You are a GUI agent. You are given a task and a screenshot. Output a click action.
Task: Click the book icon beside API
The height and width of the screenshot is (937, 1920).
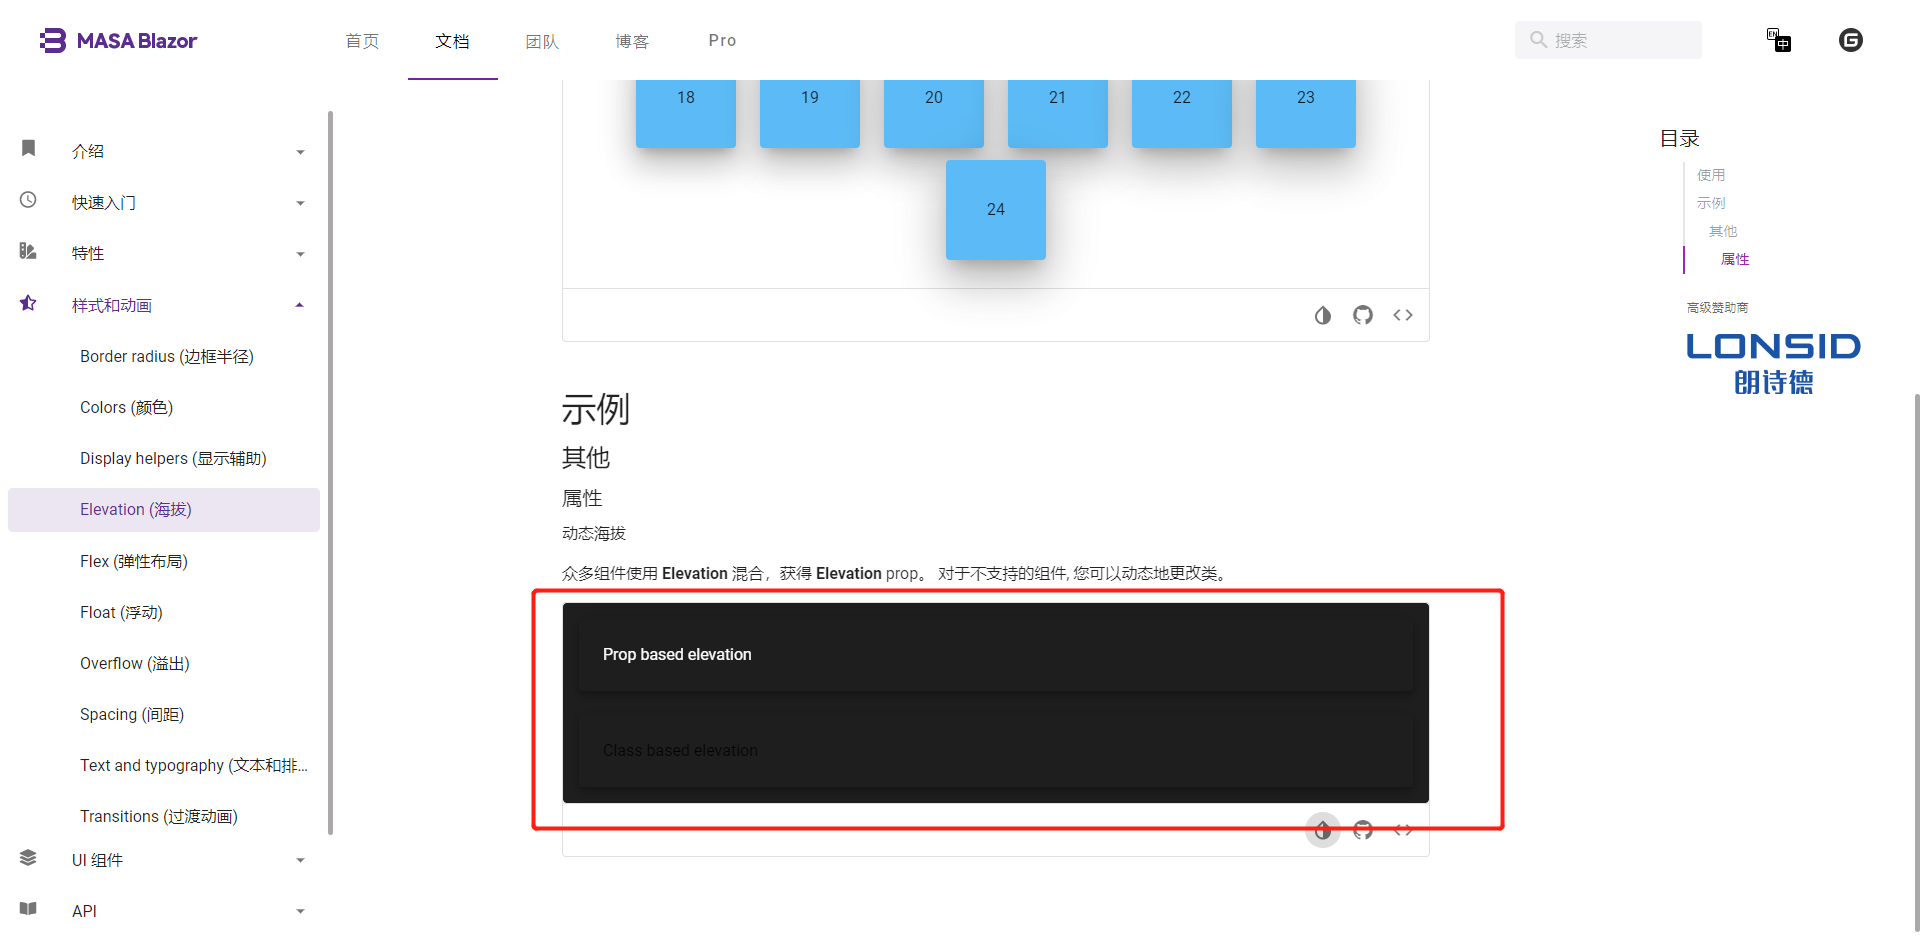click(28, 909)
